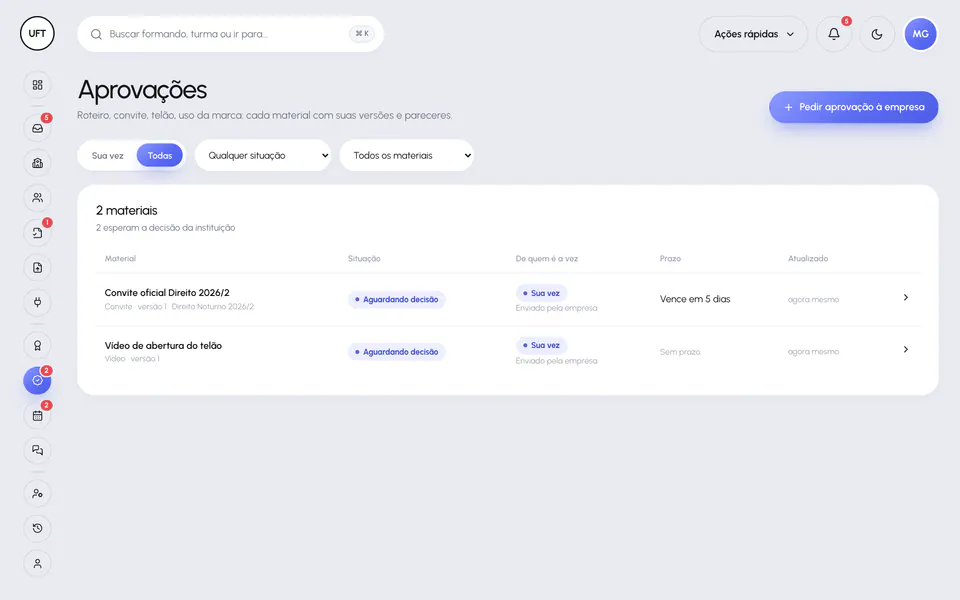Open the chat messages icon in sidebar

(x=37, y=451)
